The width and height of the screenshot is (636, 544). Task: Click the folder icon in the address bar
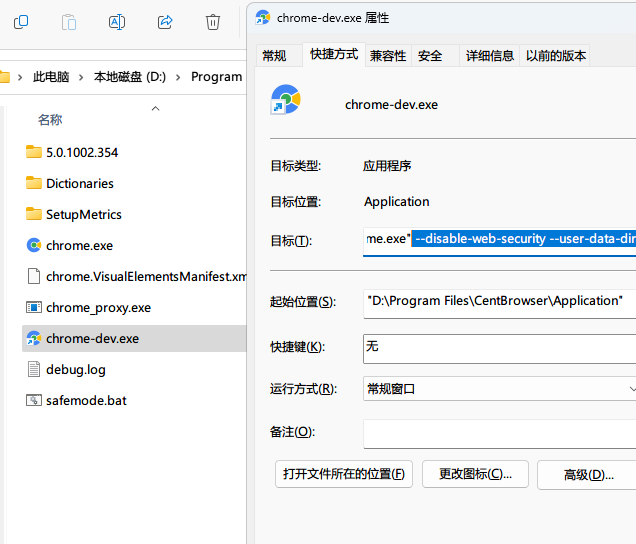4,77
